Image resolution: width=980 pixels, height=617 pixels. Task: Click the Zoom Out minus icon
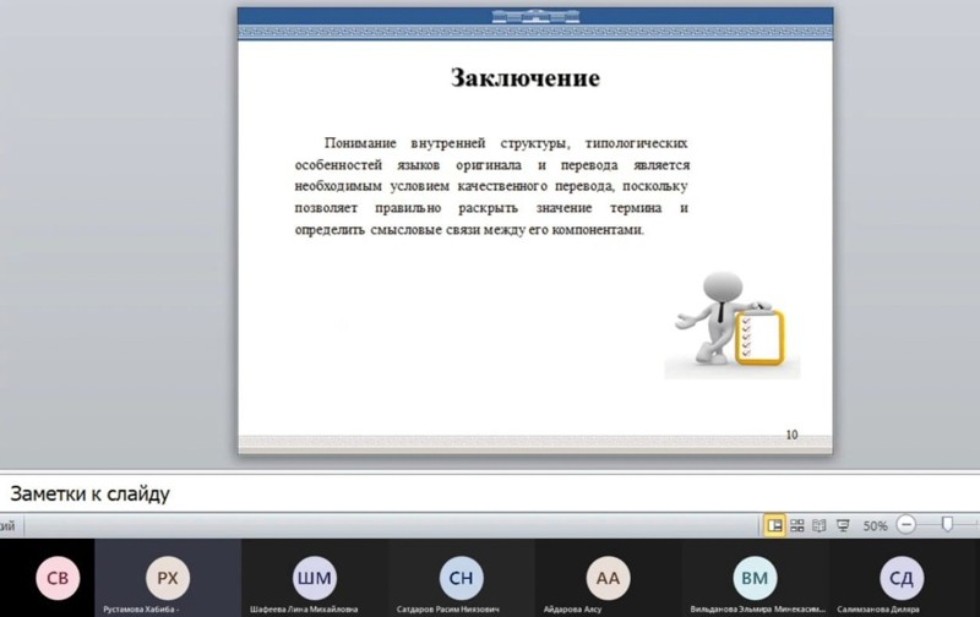pos(906,523)
